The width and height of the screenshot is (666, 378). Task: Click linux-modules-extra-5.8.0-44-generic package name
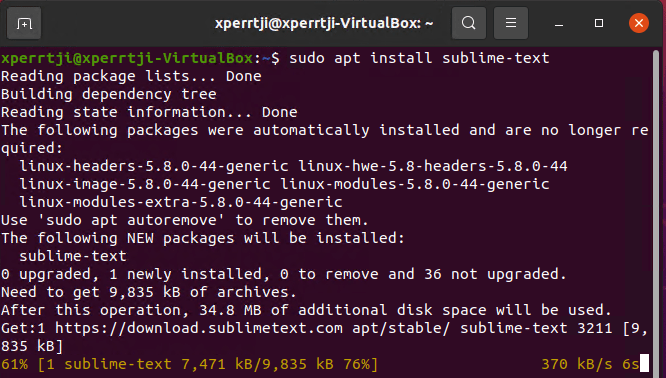click(x=181, y=202)
